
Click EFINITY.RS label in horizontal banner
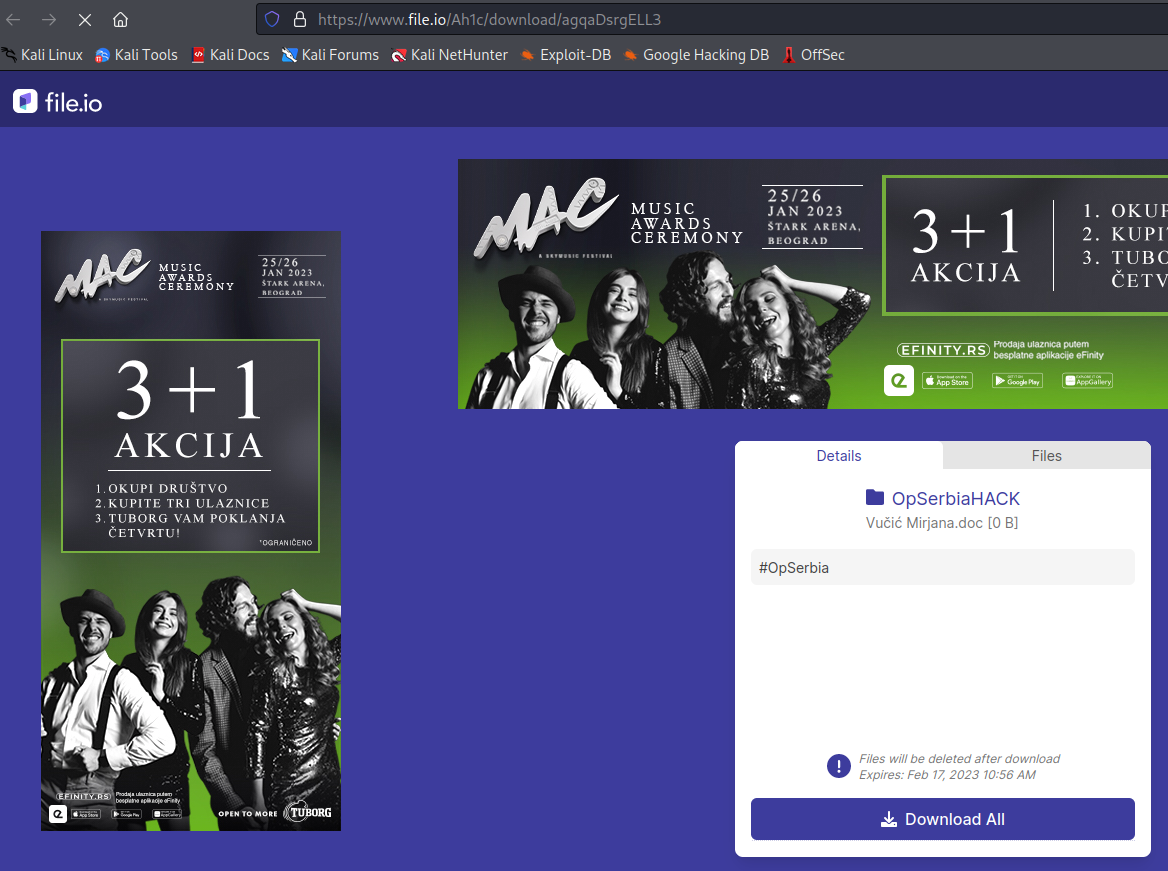click(x=944, y=350)
